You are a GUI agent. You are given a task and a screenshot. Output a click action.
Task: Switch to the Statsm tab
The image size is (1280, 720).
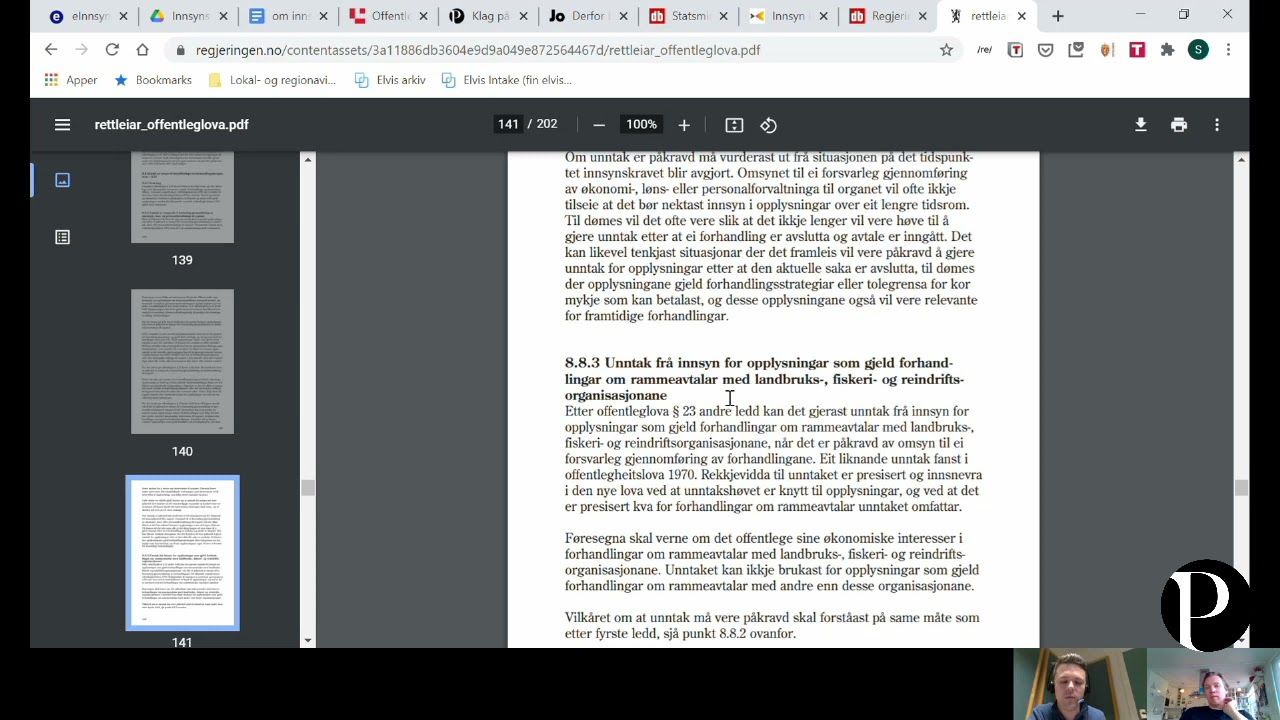tap(681, 16)
